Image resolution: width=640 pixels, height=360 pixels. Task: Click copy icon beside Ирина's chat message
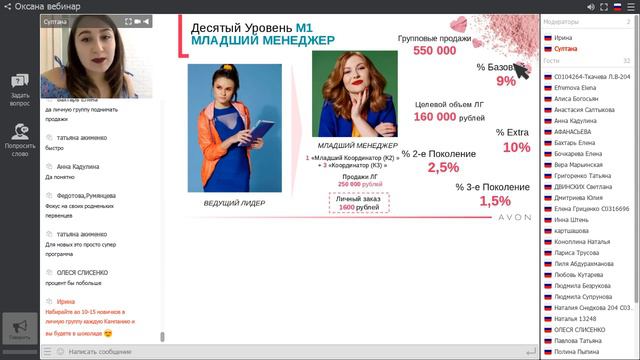(49, 302)
